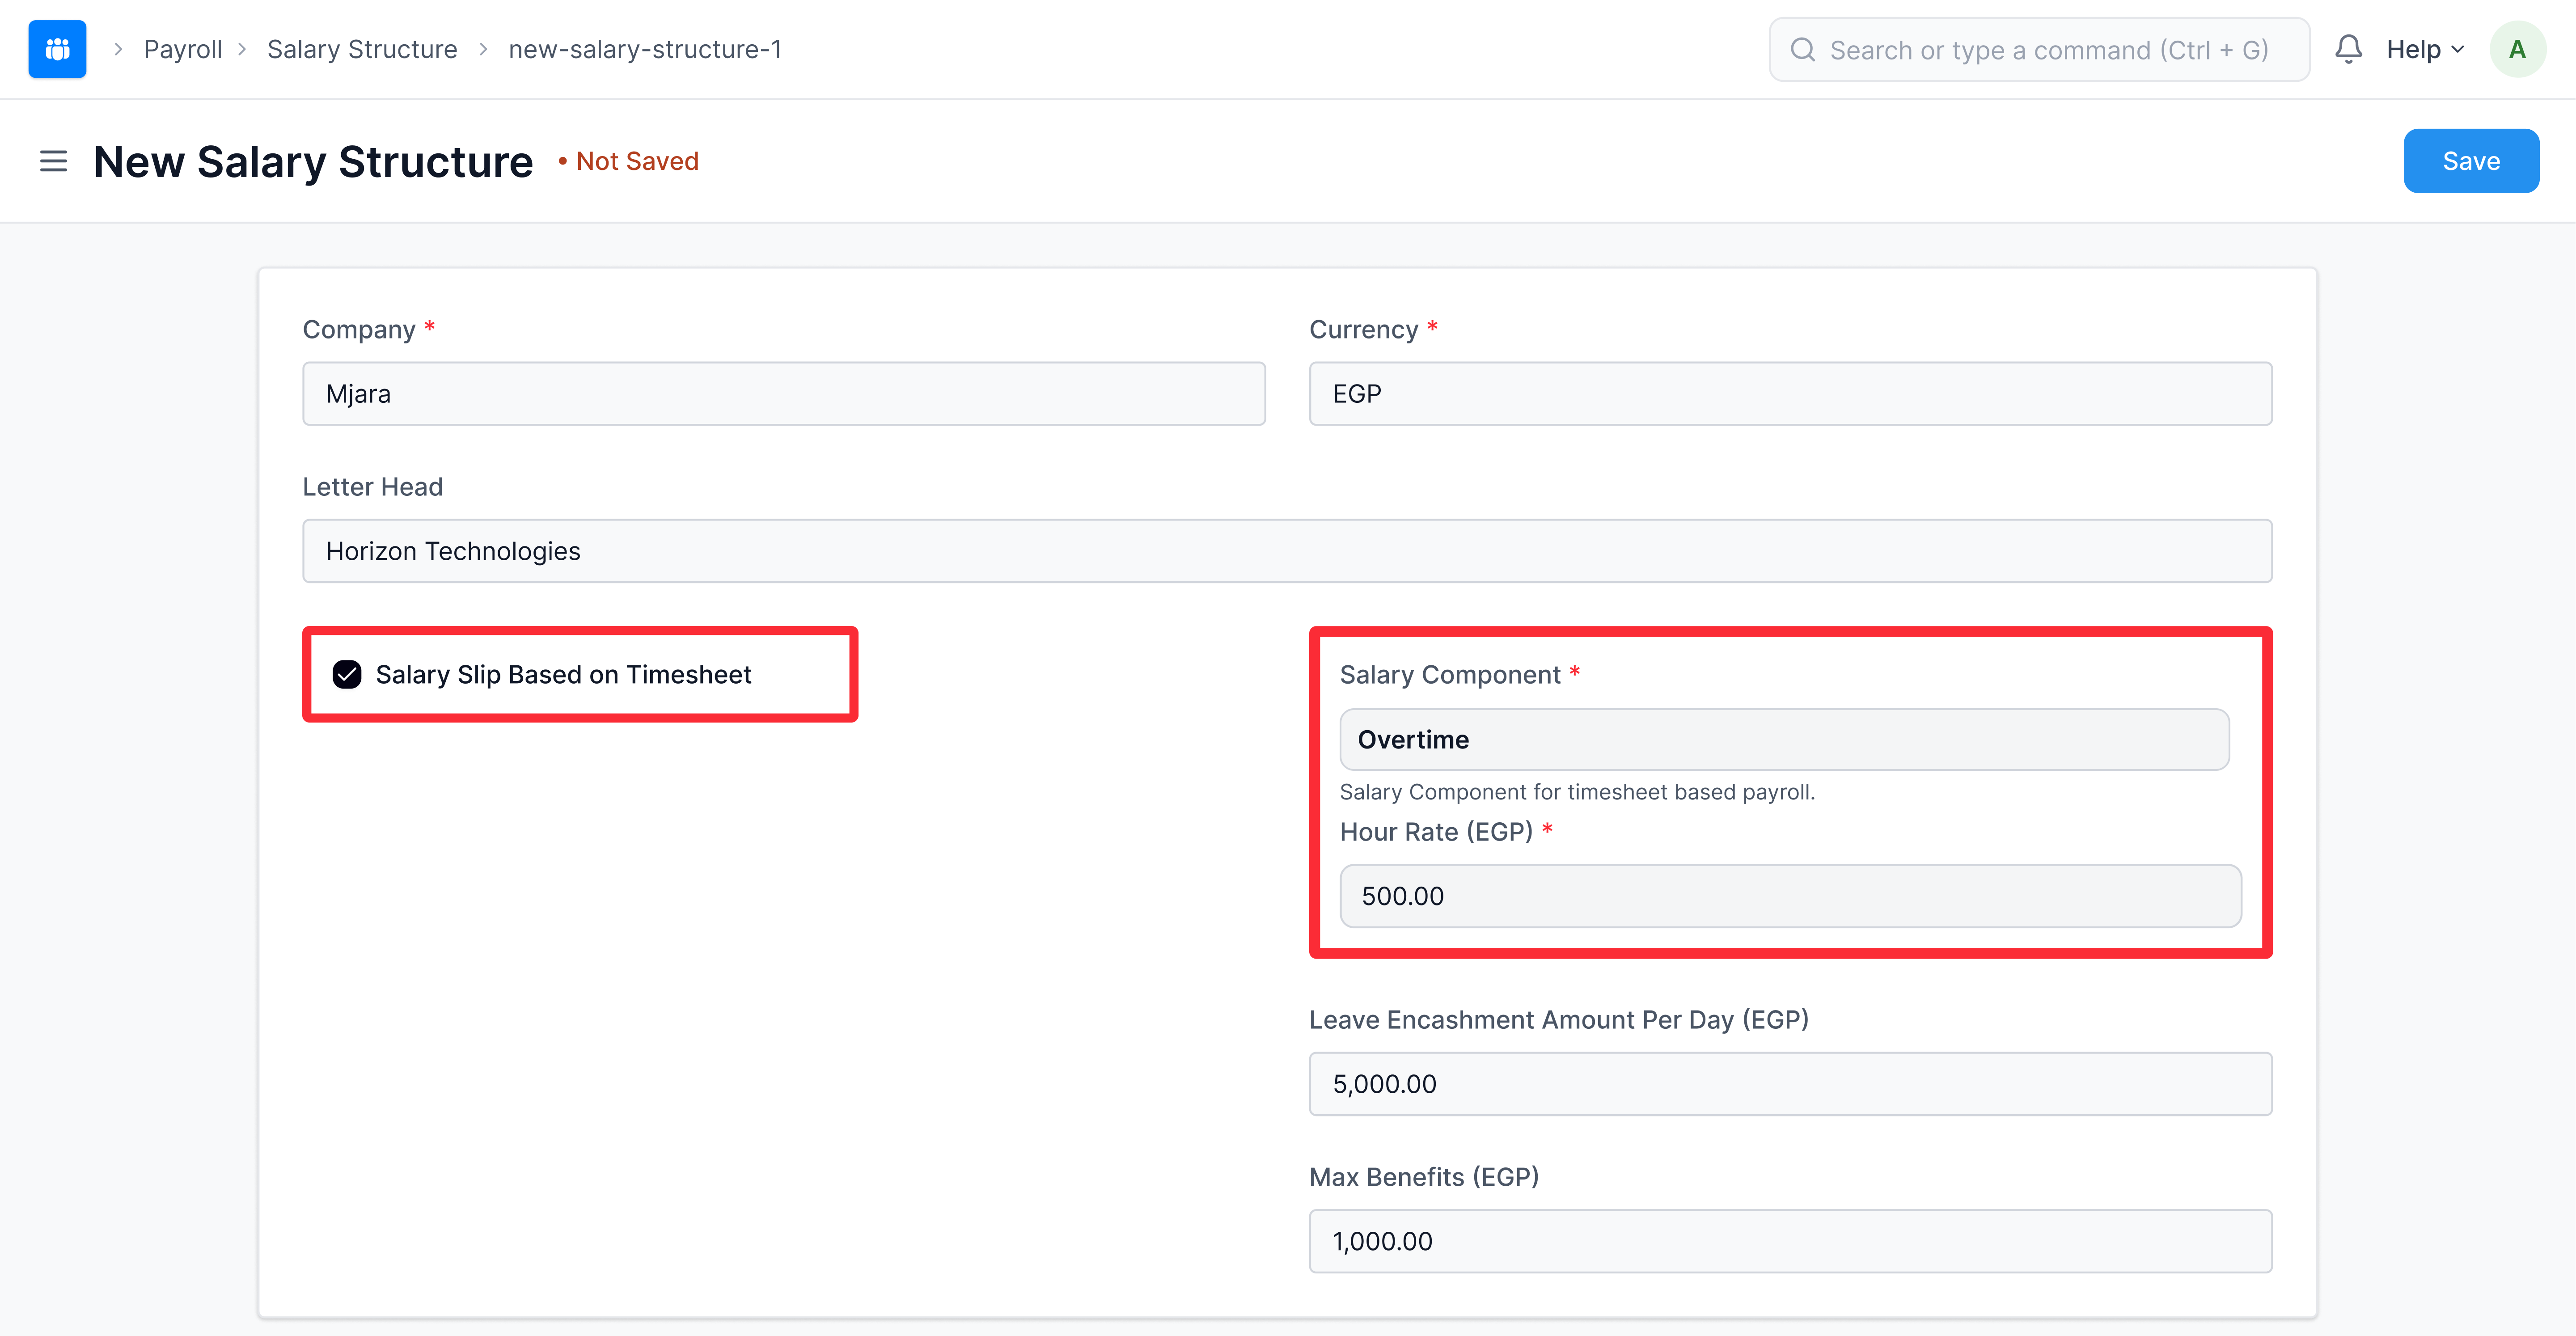Focus the Hour Rate field showing 500.00

pos(1789,896)
